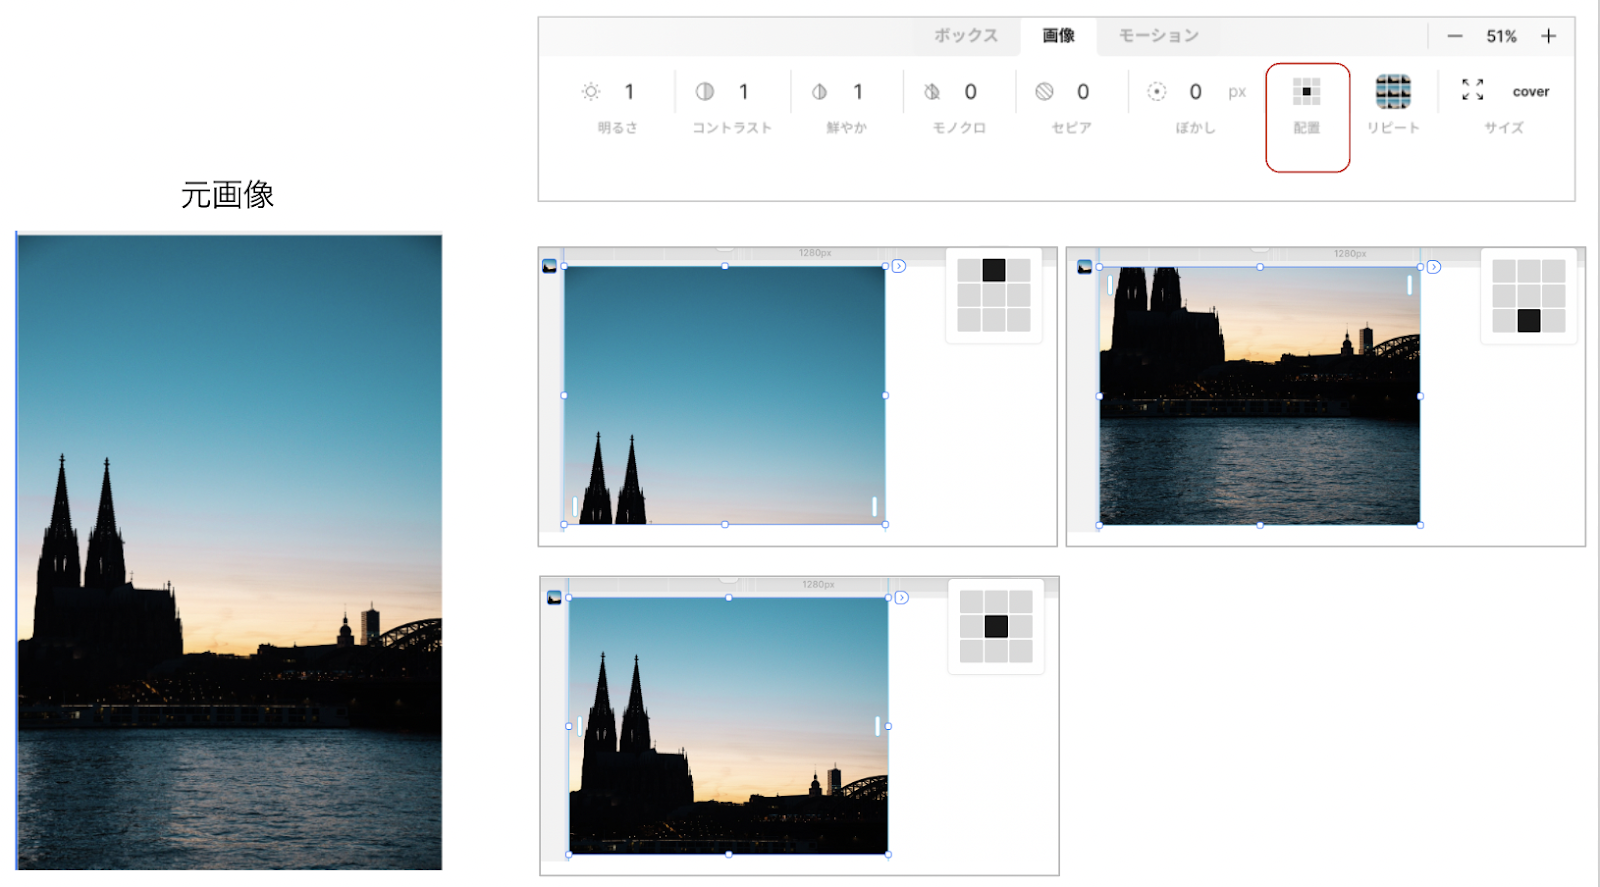Select the dark bottom-center cell in the second position grid
This screenshot has height=887, width=1600.
click(1529, 321)
